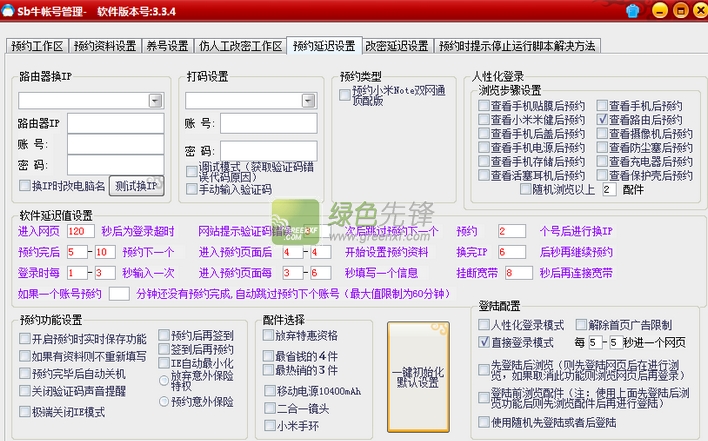This screenshot has width=708, height=441.
Task: Open 预约时提示停止运行脚本解决方法 tab
Action: click(x=517, y=46)
